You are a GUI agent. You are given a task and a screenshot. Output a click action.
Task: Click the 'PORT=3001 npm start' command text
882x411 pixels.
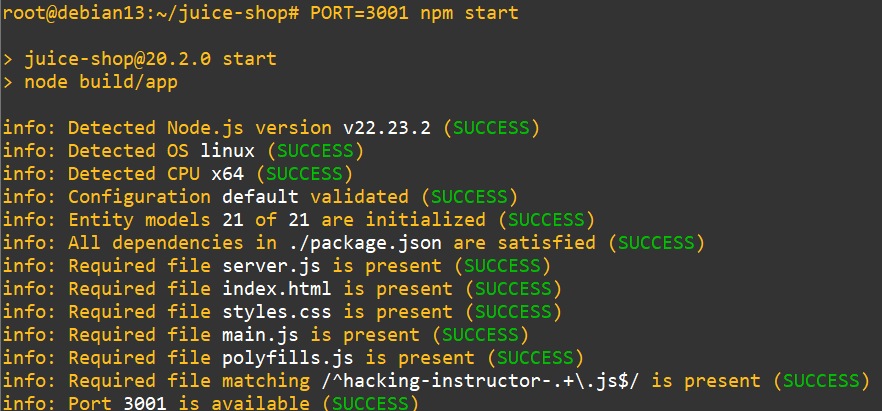tap(414, 12)
